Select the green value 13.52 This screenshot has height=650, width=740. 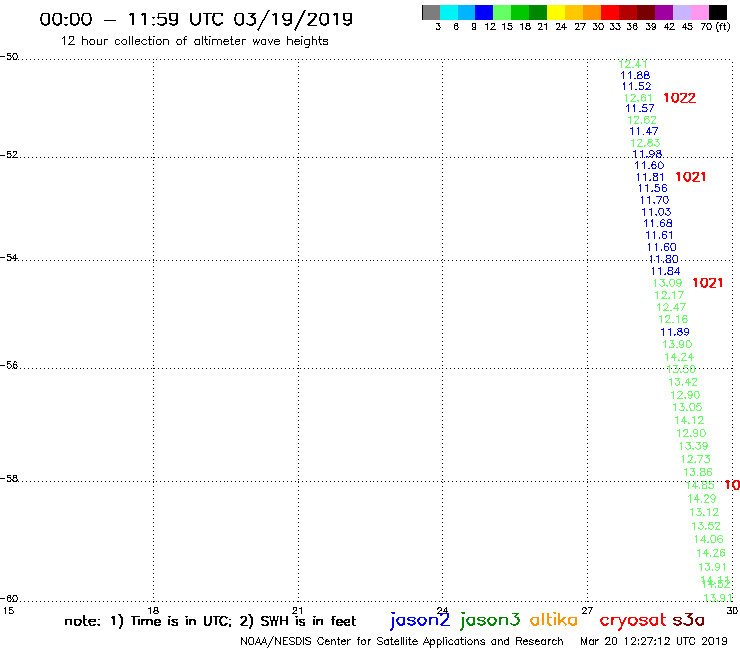pyautogui.click(x=706, y=526)
